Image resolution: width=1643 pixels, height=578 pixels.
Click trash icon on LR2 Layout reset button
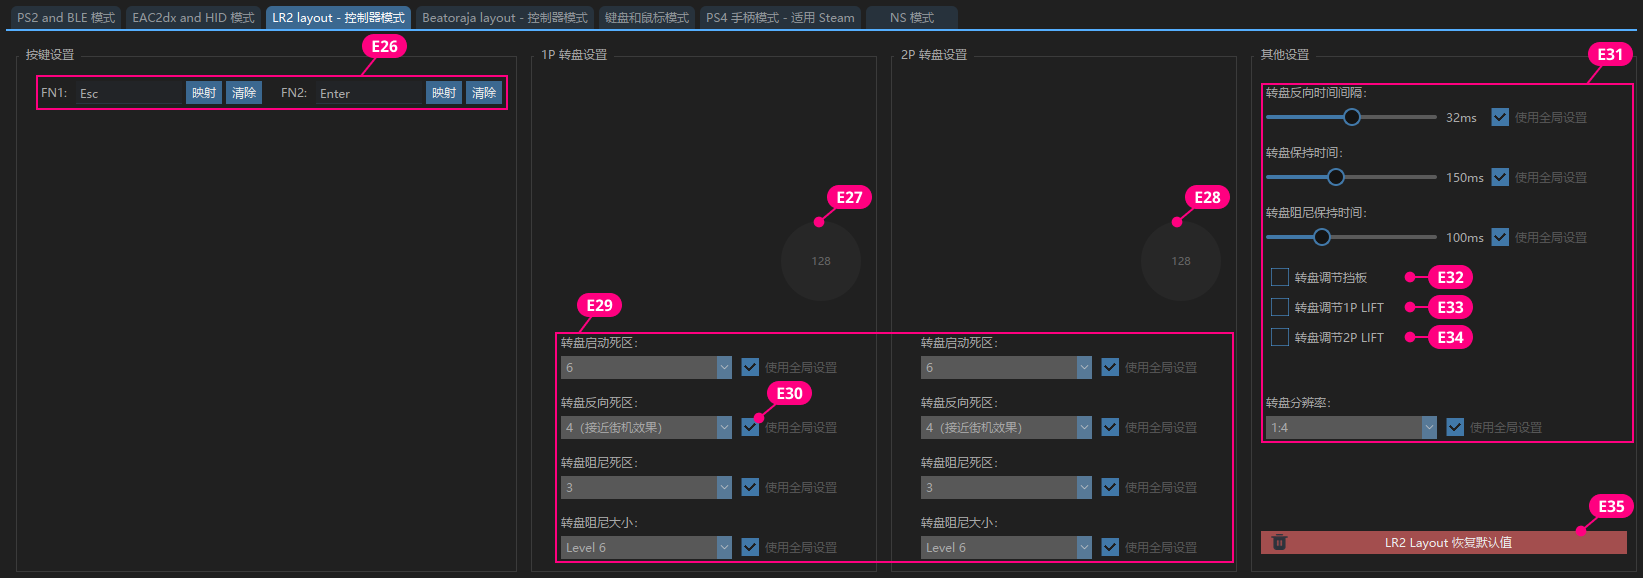[1279, 542]
